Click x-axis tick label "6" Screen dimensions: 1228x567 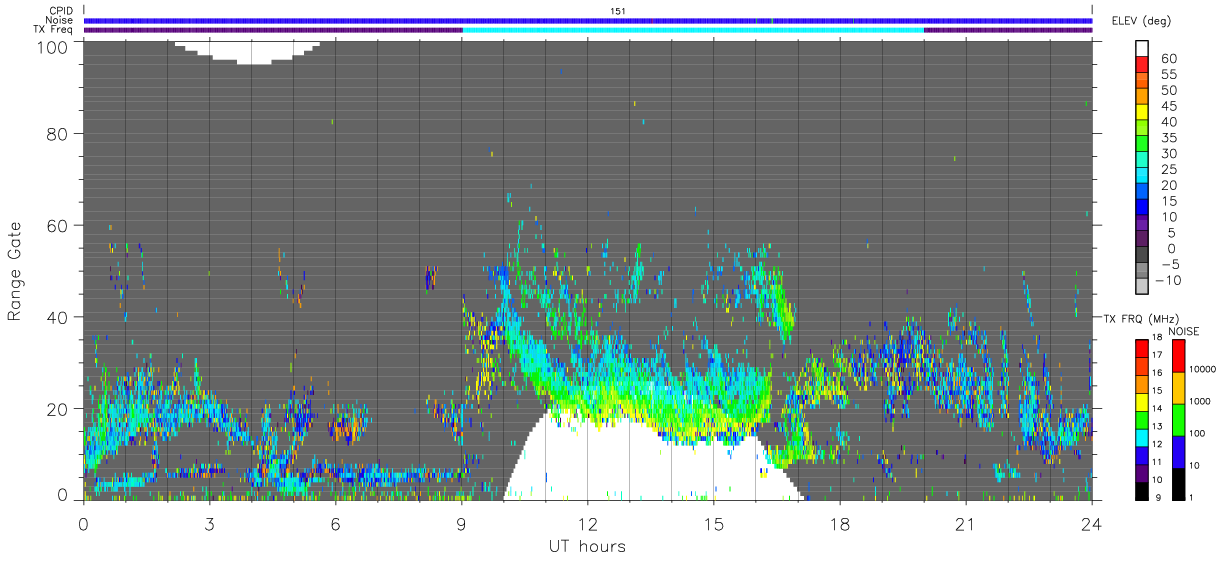point(335,524)
